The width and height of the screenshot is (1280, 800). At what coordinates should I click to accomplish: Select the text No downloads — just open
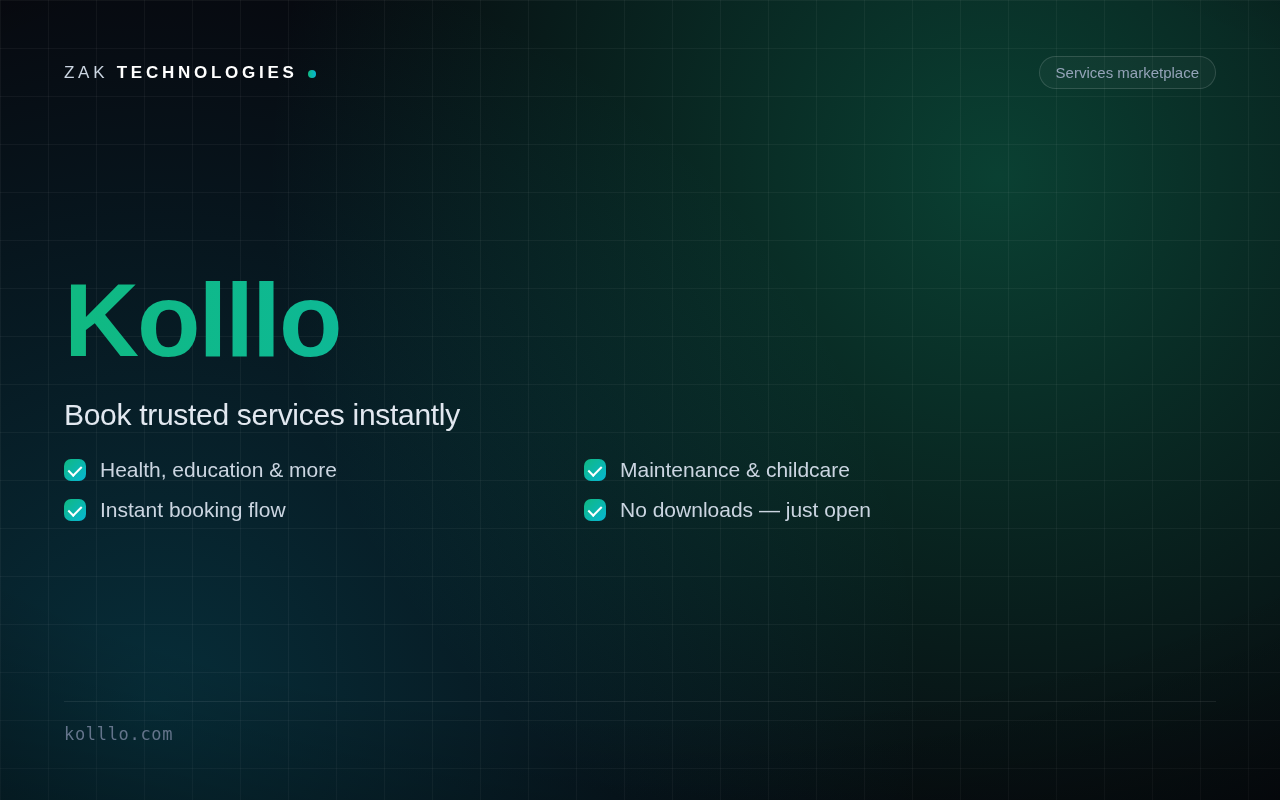(745, 510)
